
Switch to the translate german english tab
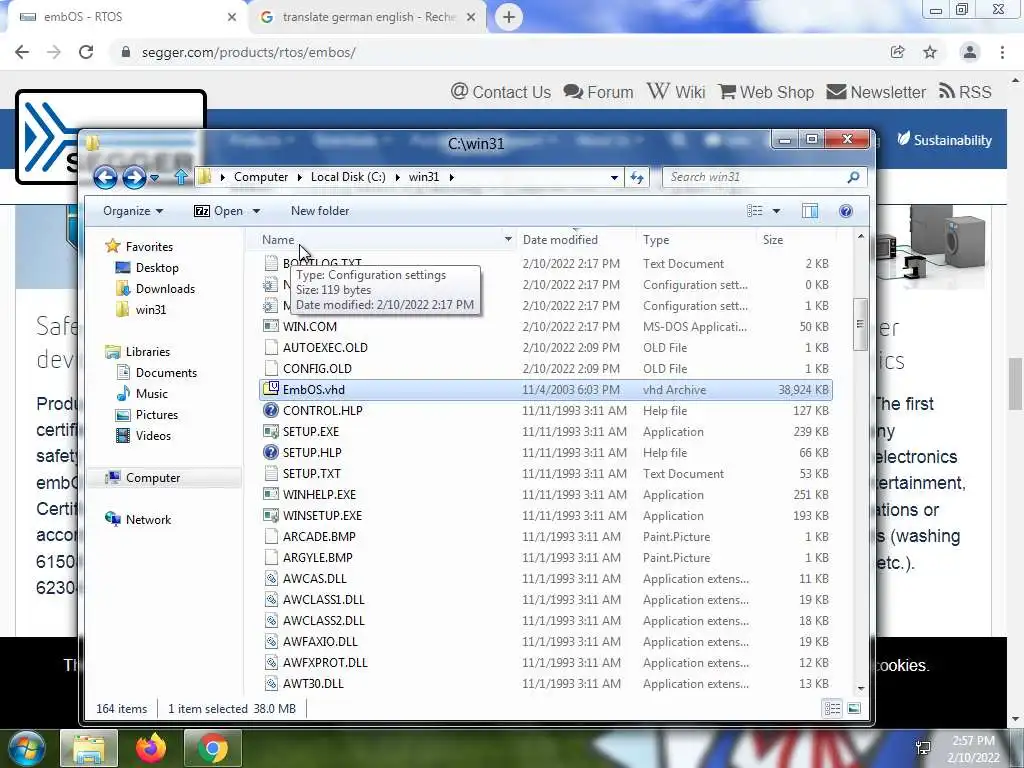click(366, 17)
